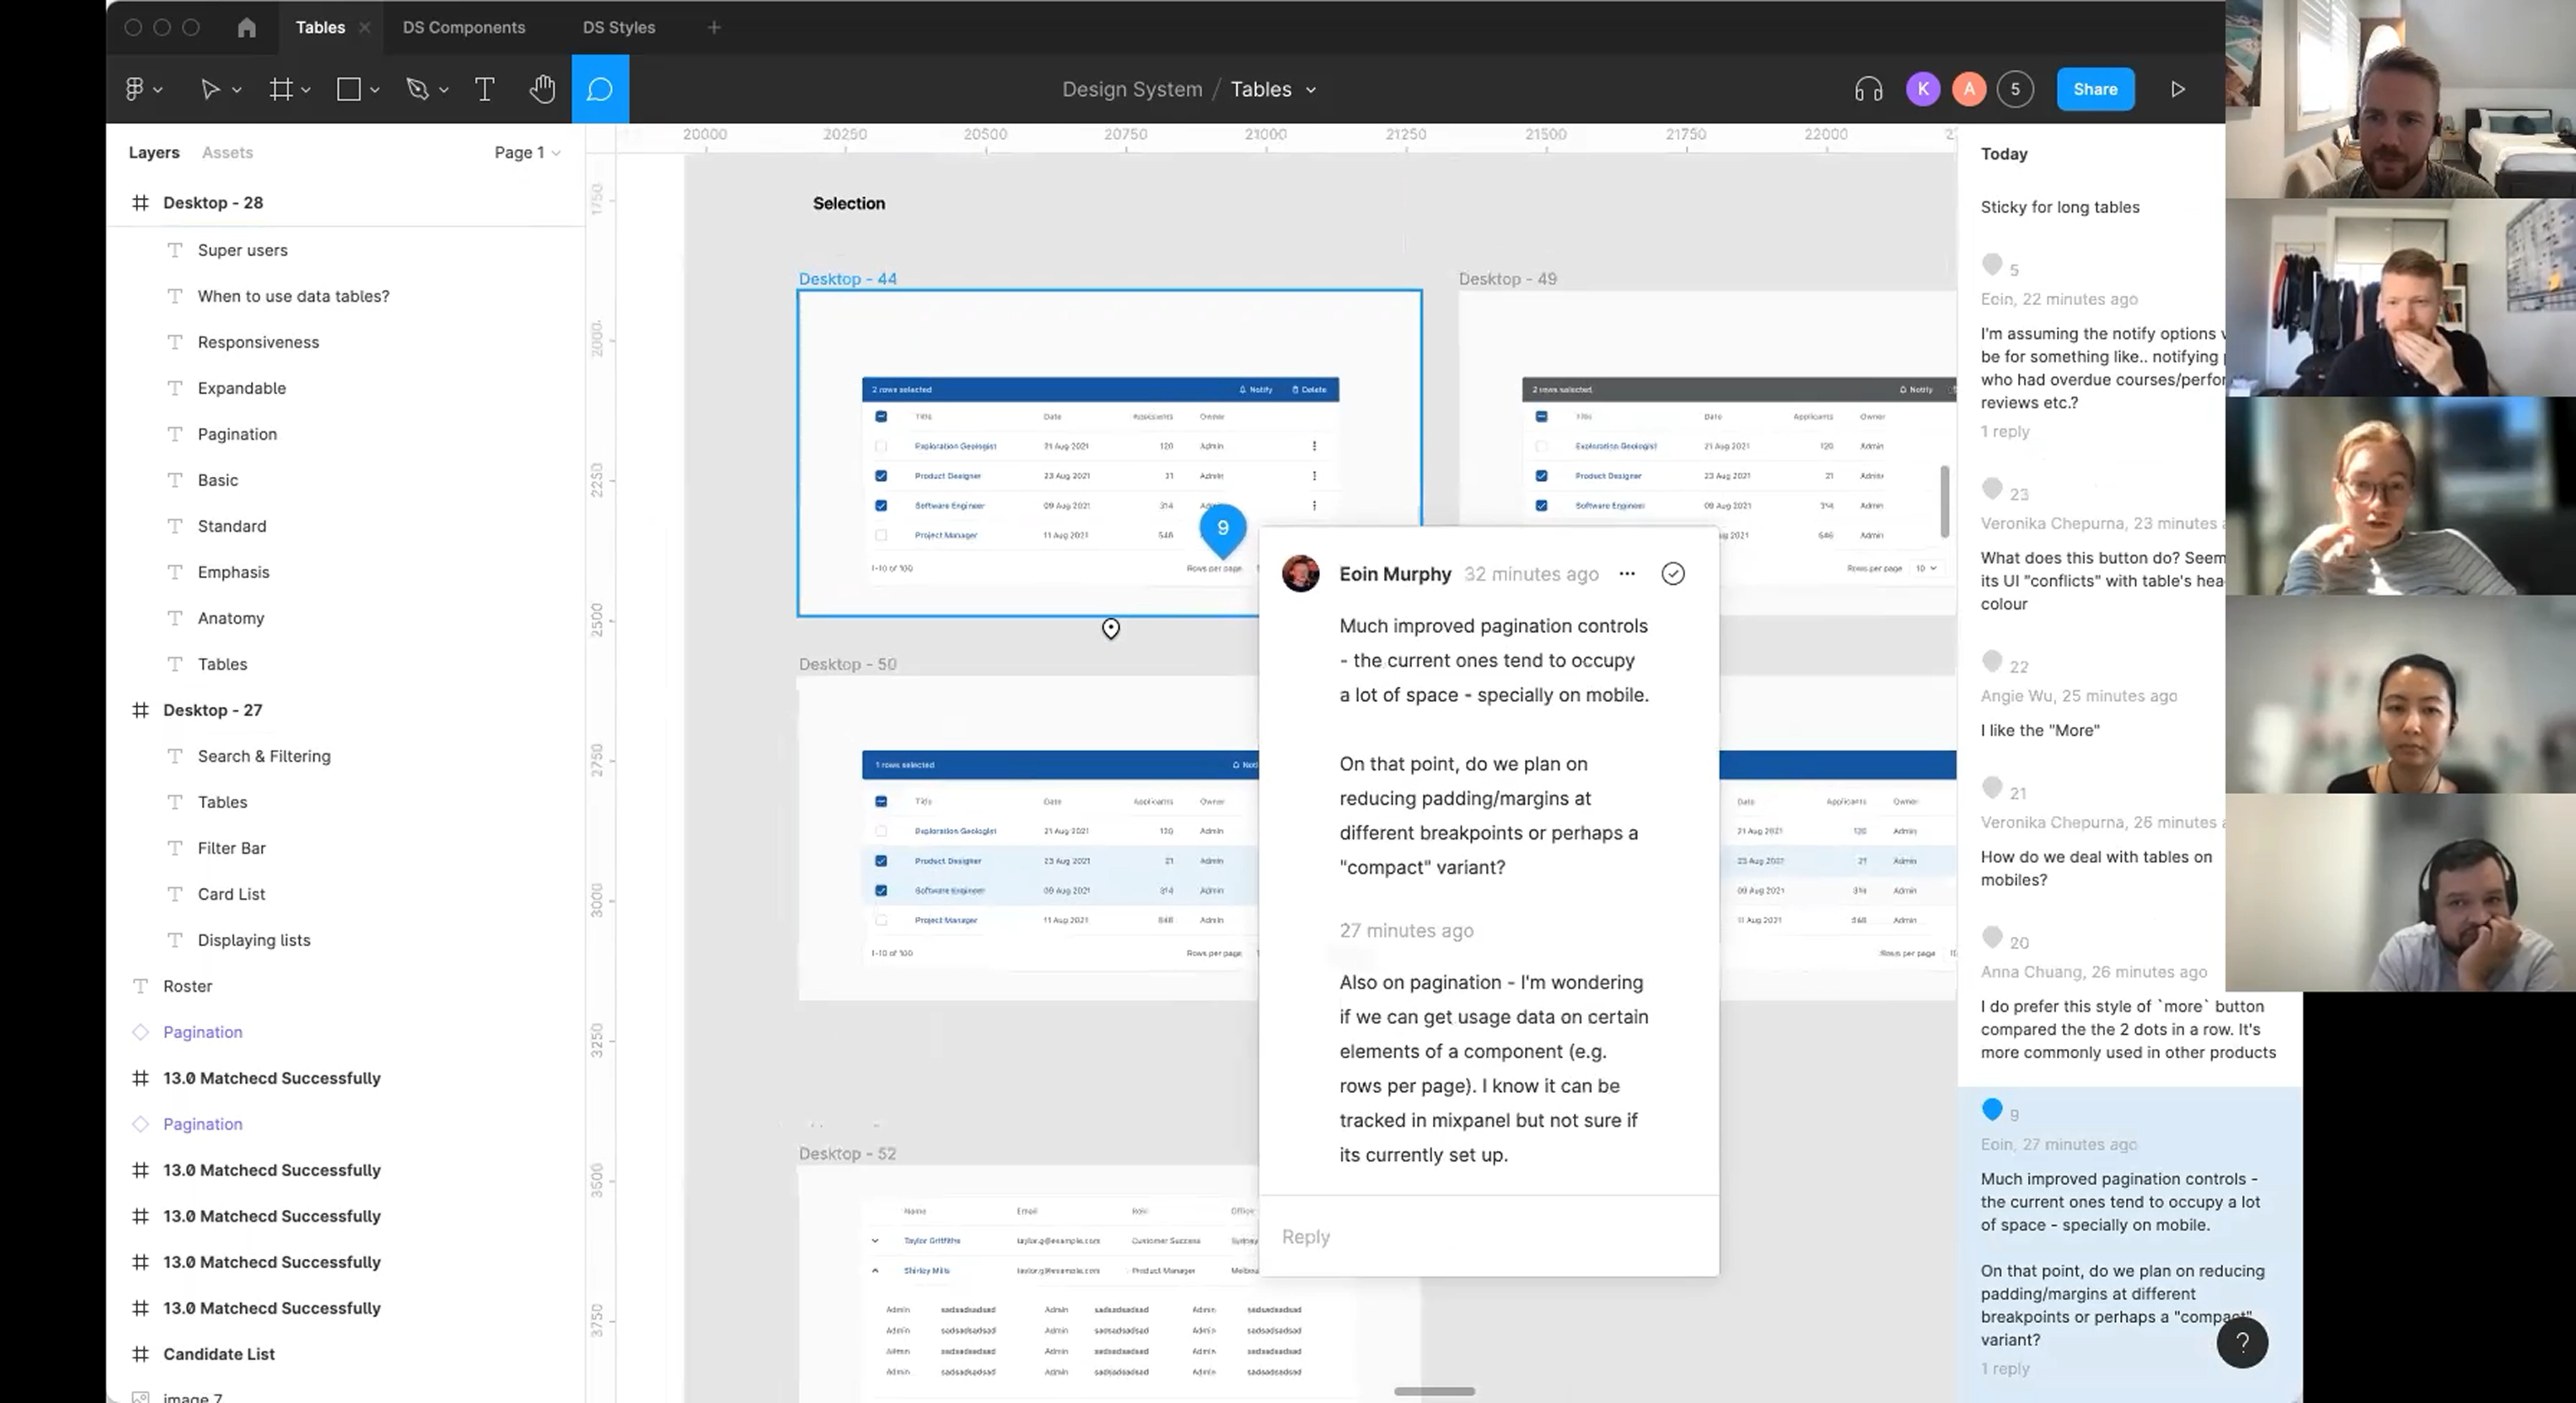Click comment pin number 9
The width and height of the screenshot is (2576, 1403).
tap(1222, 529)
